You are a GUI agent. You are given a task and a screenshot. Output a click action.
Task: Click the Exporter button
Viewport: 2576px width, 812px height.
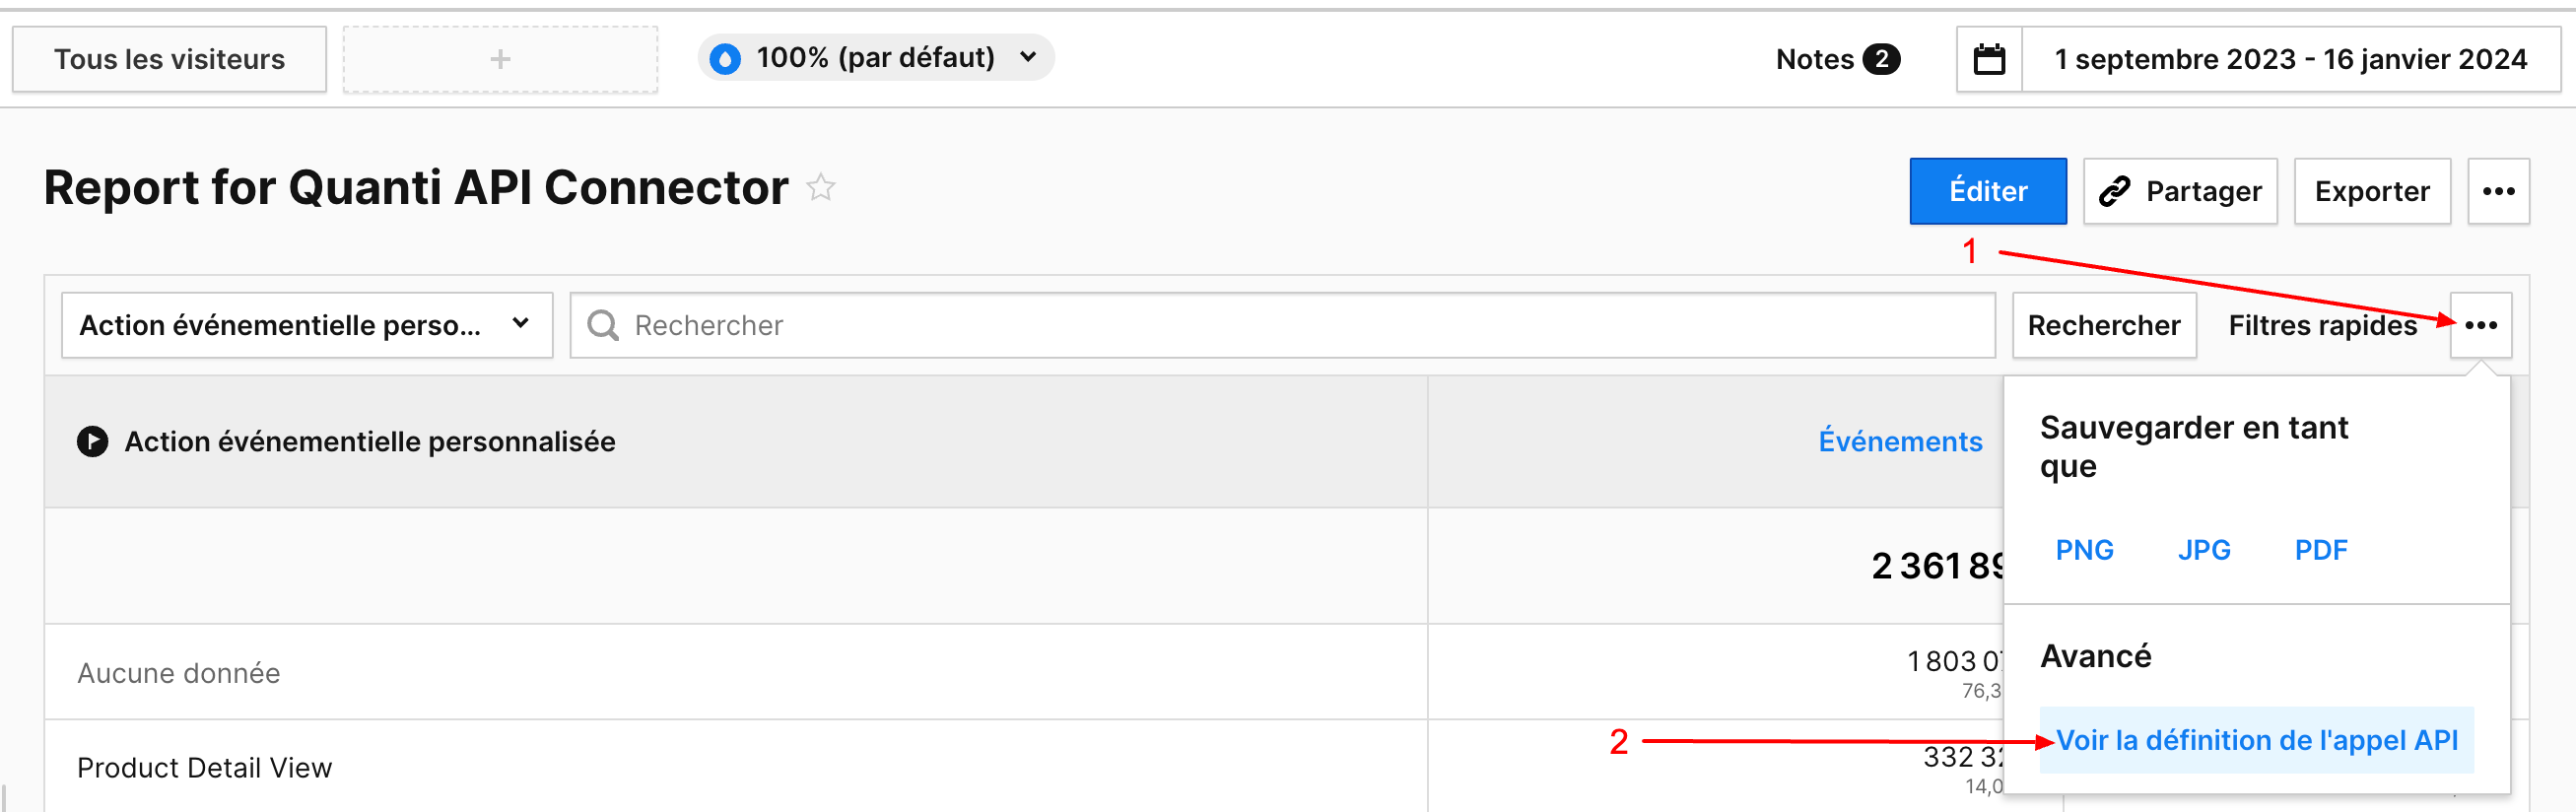pyautogui.click(x=2371, y=191)
